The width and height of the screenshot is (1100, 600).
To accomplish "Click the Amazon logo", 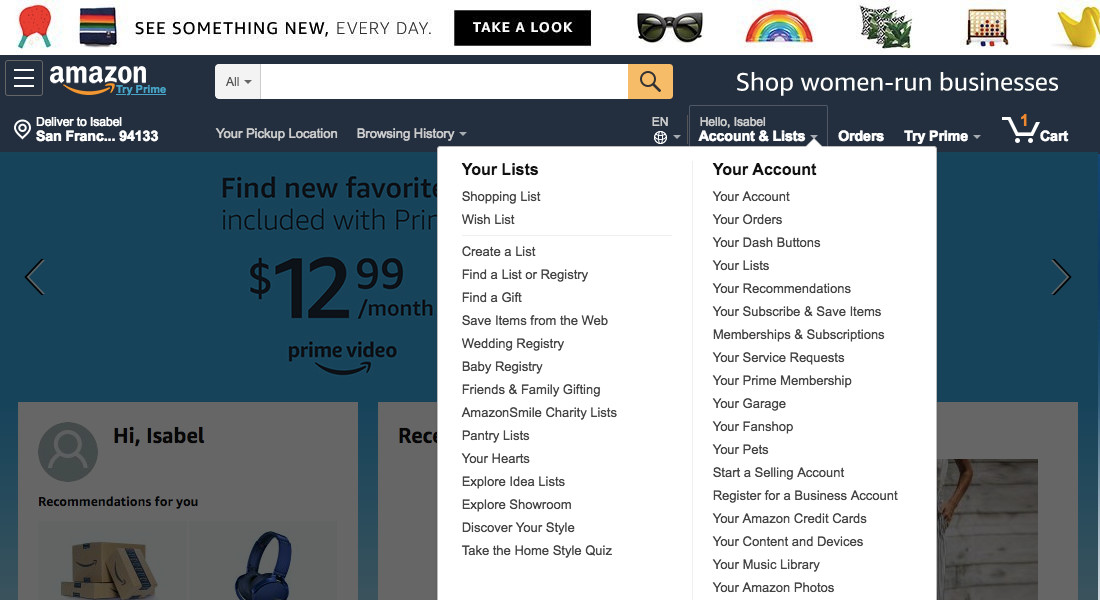I will point(98,78).
